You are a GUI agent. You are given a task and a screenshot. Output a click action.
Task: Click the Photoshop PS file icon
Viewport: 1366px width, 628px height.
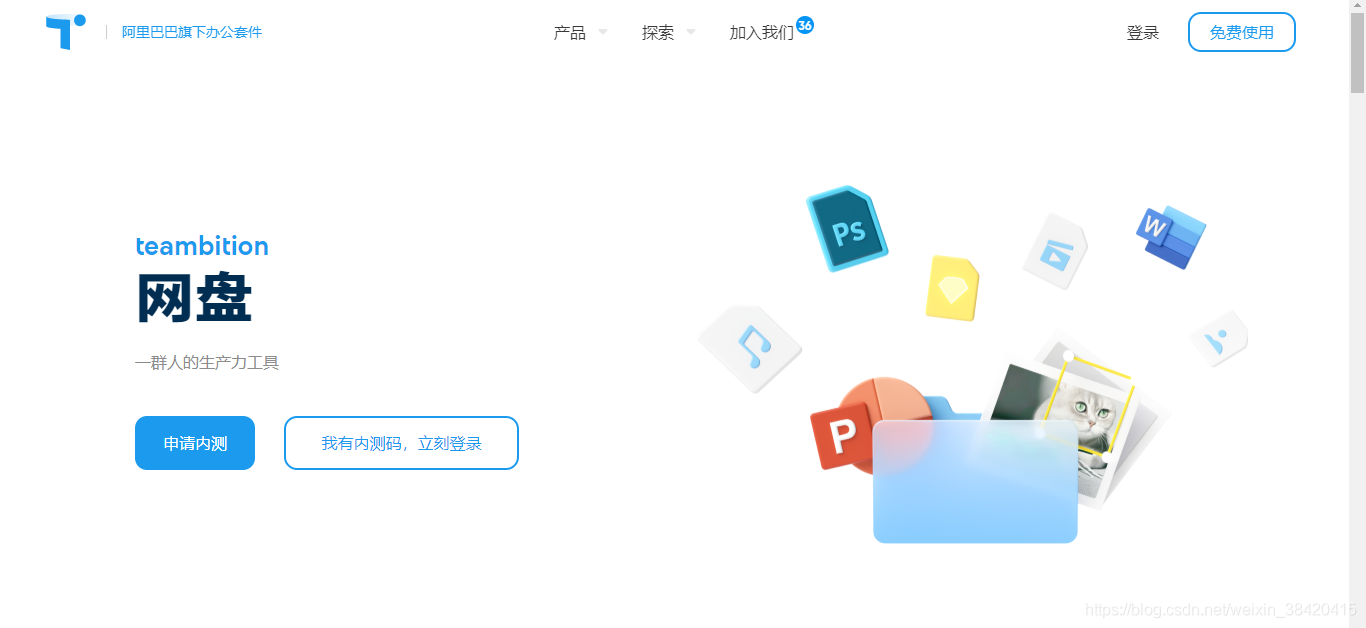tap(847, 228)
